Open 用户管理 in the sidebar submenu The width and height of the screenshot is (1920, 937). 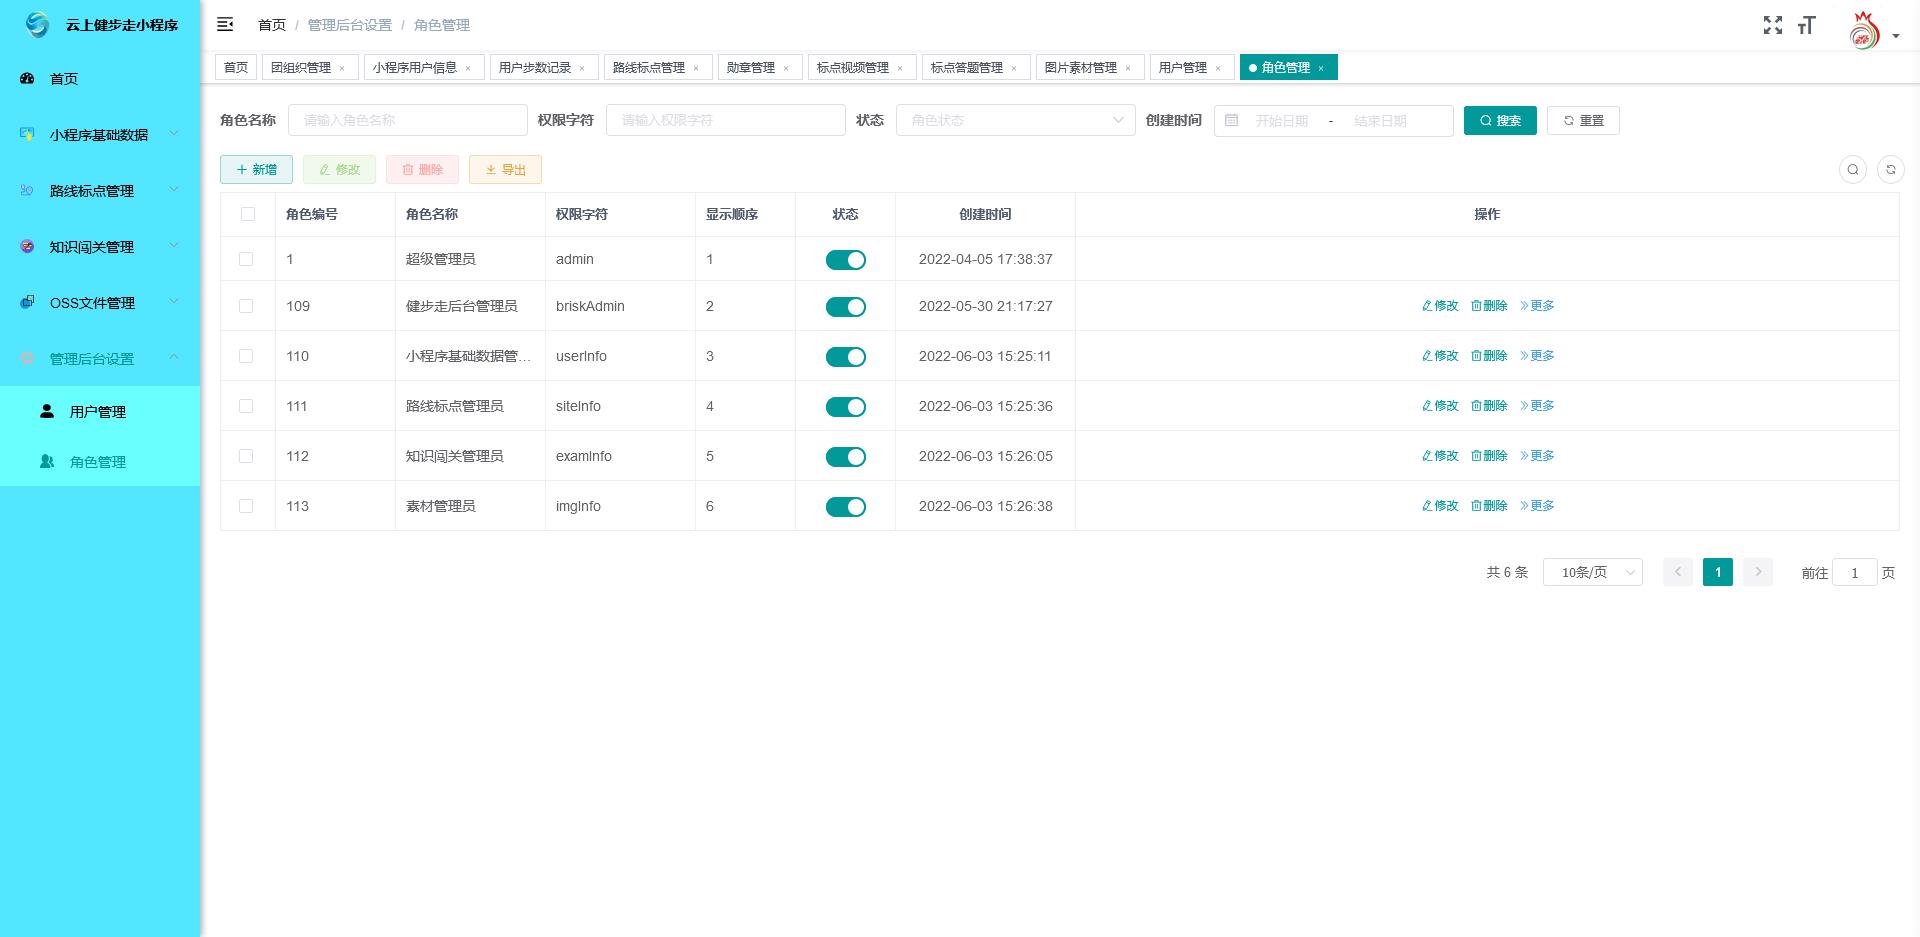98,411
